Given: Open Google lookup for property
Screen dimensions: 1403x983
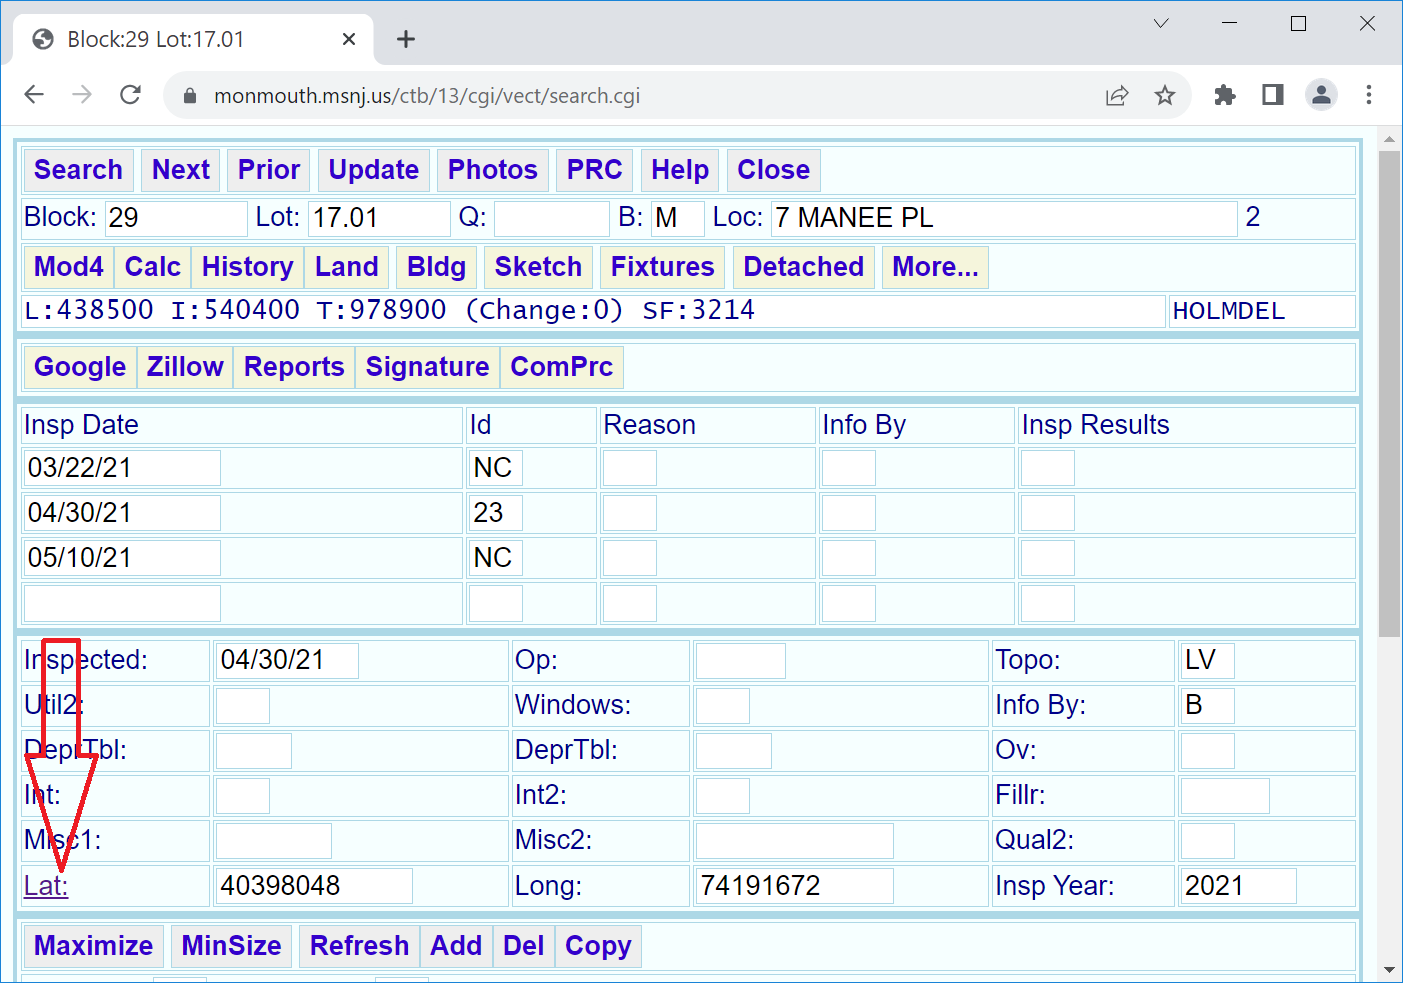Looking at the screenshot, I should [80, 367].
